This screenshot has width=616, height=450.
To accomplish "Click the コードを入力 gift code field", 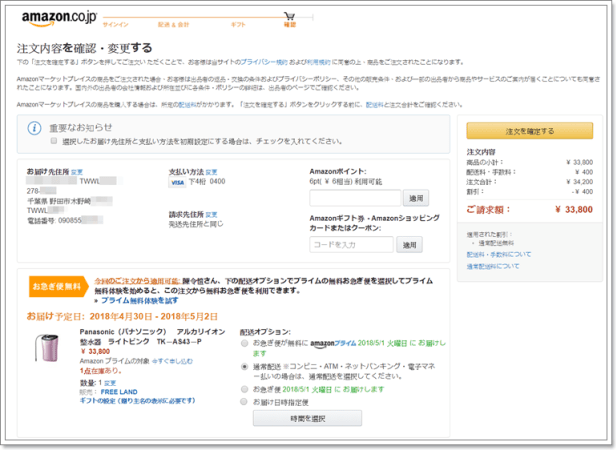I will click(x=351, y=244).
